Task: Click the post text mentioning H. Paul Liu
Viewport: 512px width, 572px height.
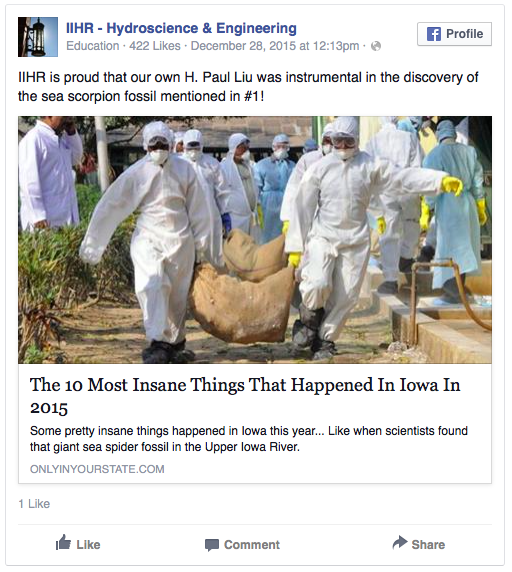Action: pos(248,87)
